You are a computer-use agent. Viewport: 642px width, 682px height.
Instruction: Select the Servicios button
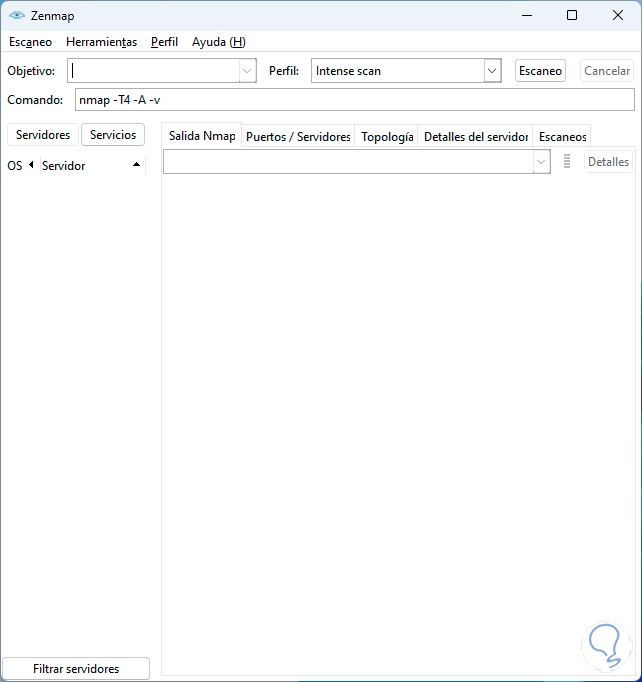113,135
